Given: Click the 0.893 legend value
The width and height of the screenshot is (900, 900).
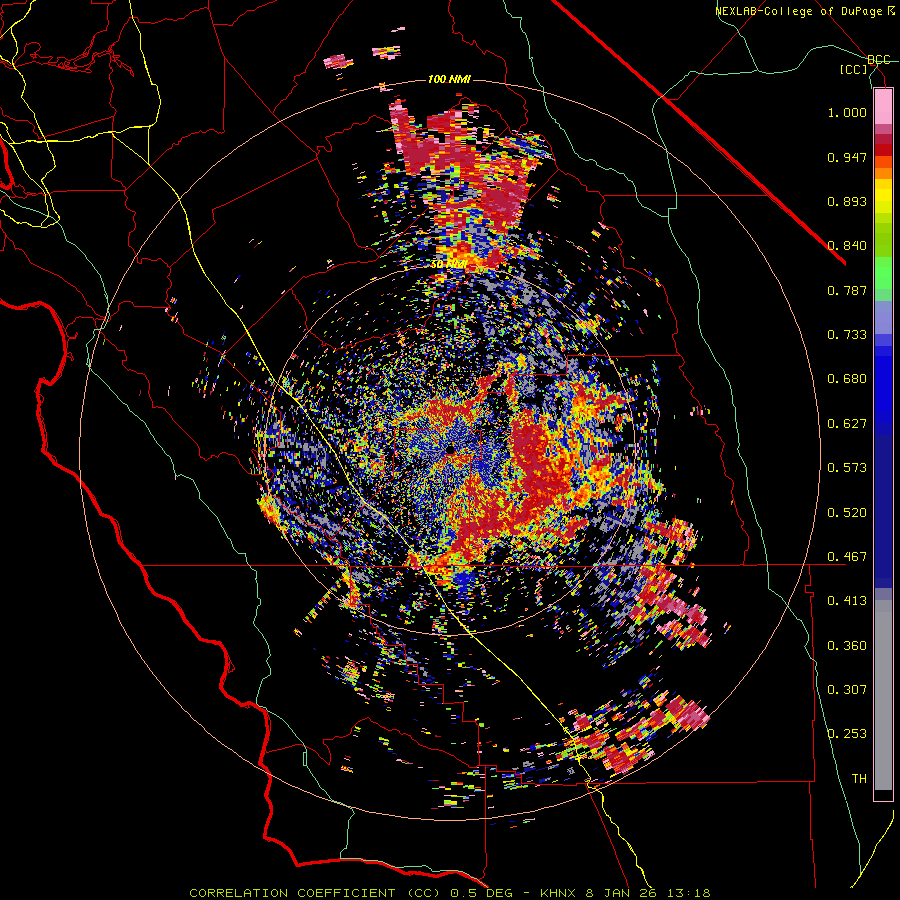Looking at the screenshot, I should coord(847,201).
